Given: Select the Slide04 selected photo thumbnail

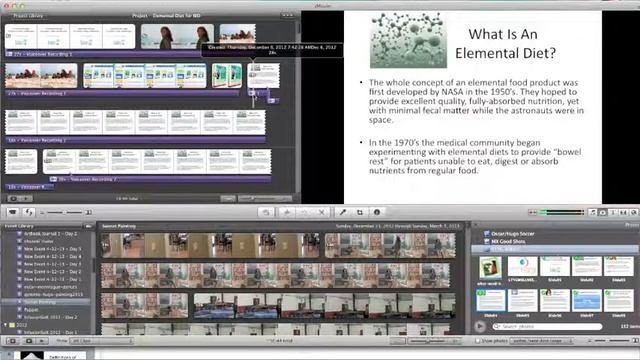Looking at the screenshot, I should click(x=491, y=300).
